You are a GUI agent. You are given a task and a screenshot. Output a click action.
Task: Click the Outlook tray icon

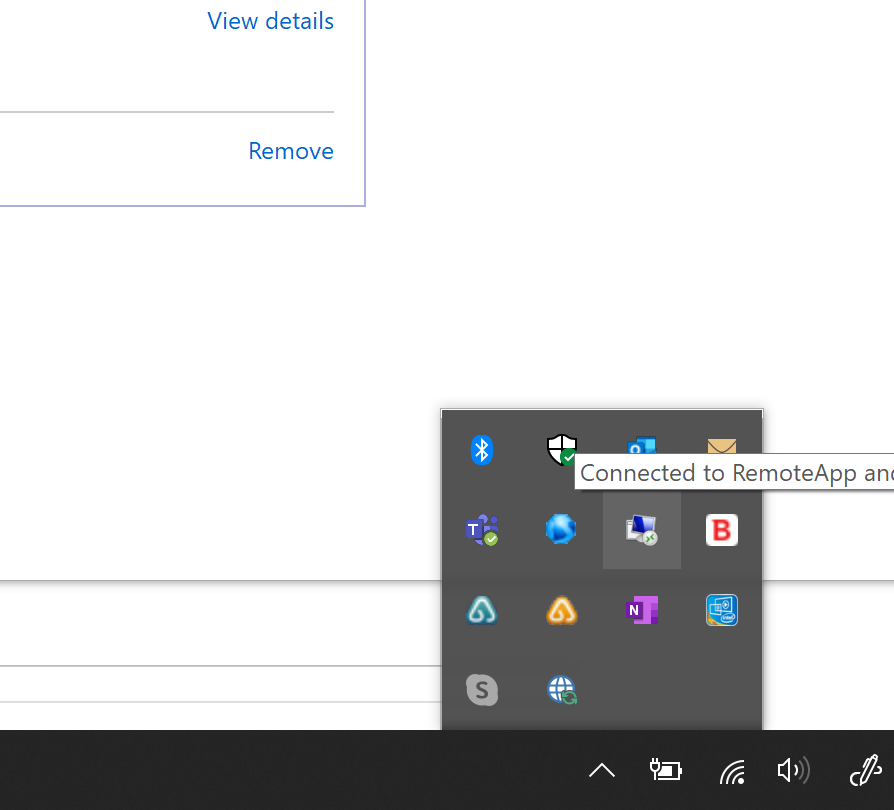(x=641, y=445)
